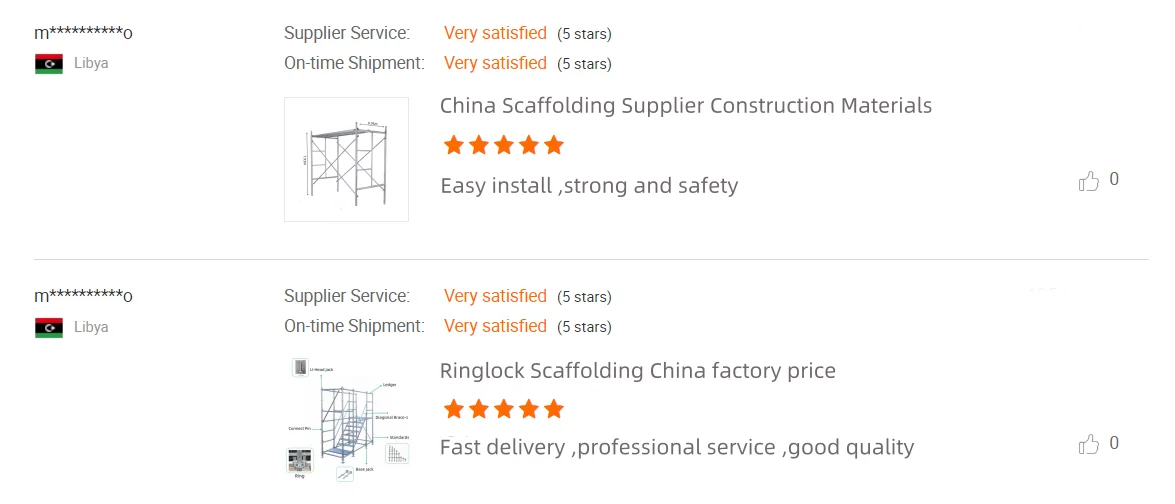Image resolution: width=1175 pixels, height=504 pixels.
Task: Click the "Libya" country label on Ringlock review
Action: (x=91, y=327)
